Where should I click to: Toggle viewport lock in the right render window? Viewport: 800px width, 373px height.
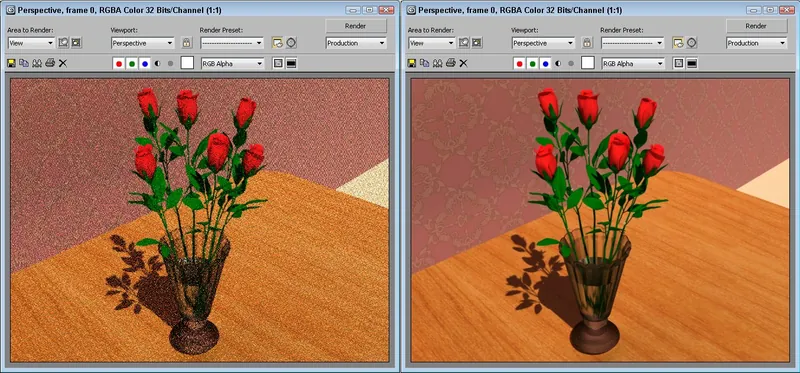pos(587,43)
